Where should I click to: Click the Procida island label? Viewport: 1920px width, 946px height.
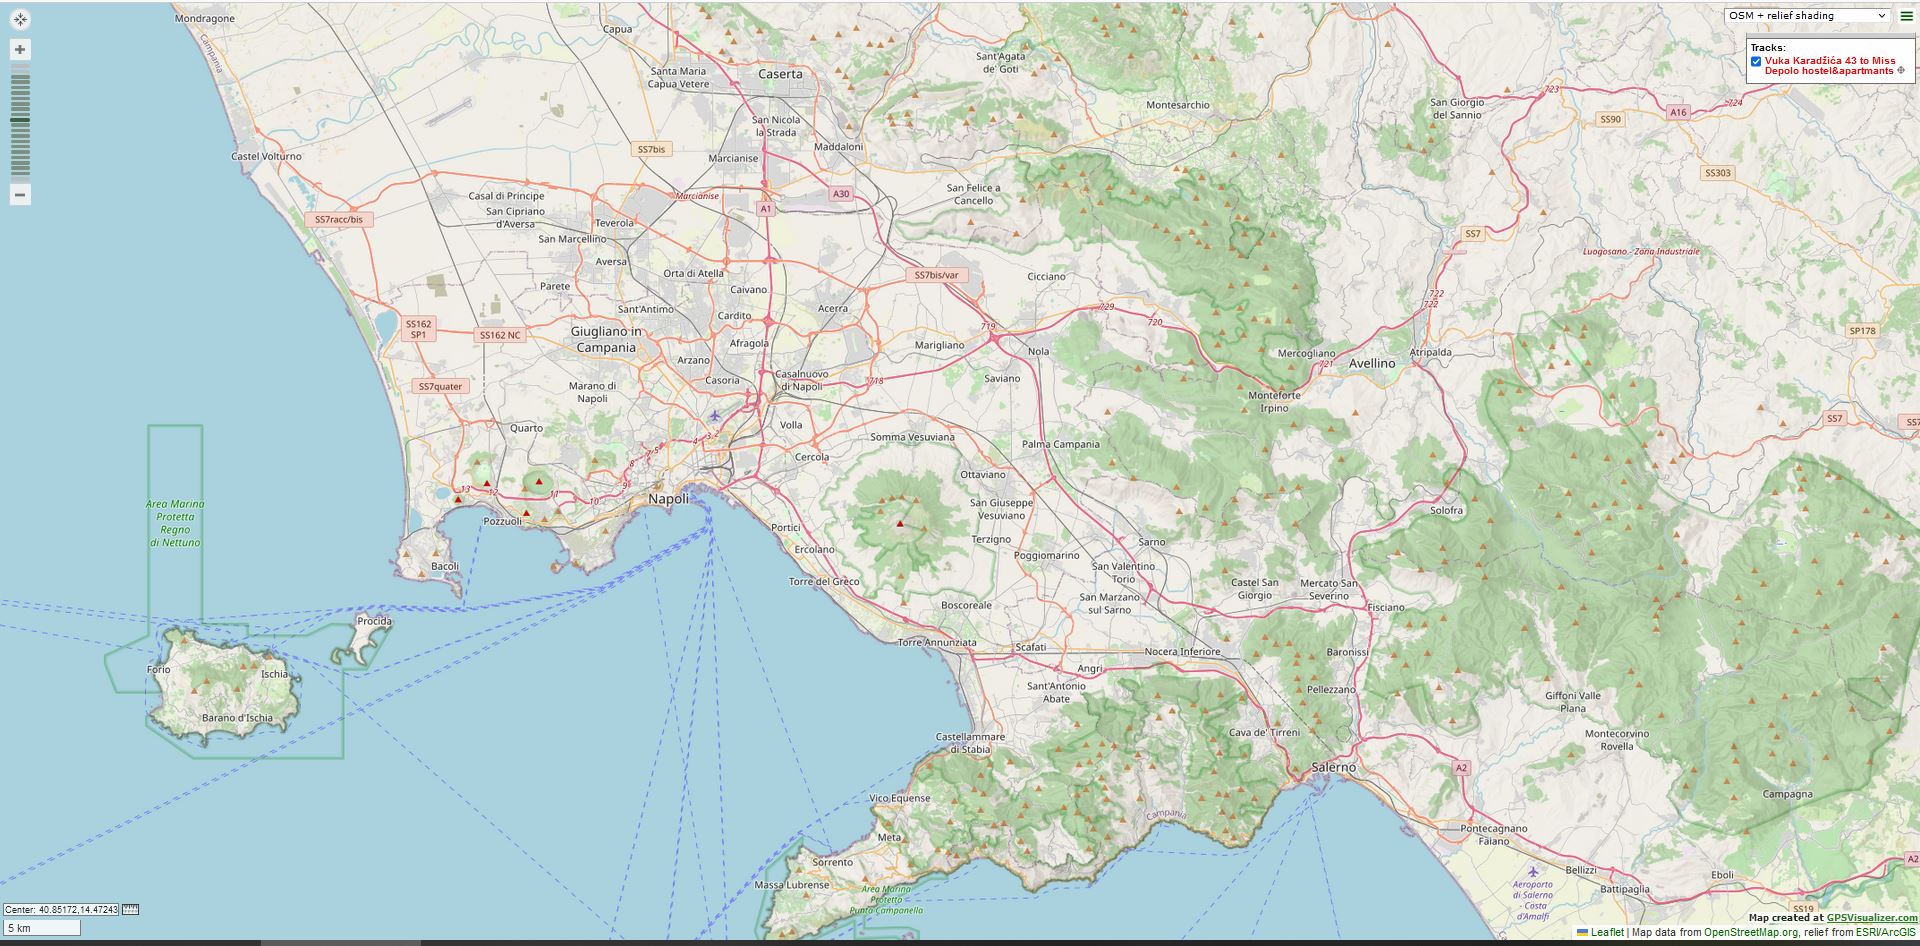pos(375,621)
